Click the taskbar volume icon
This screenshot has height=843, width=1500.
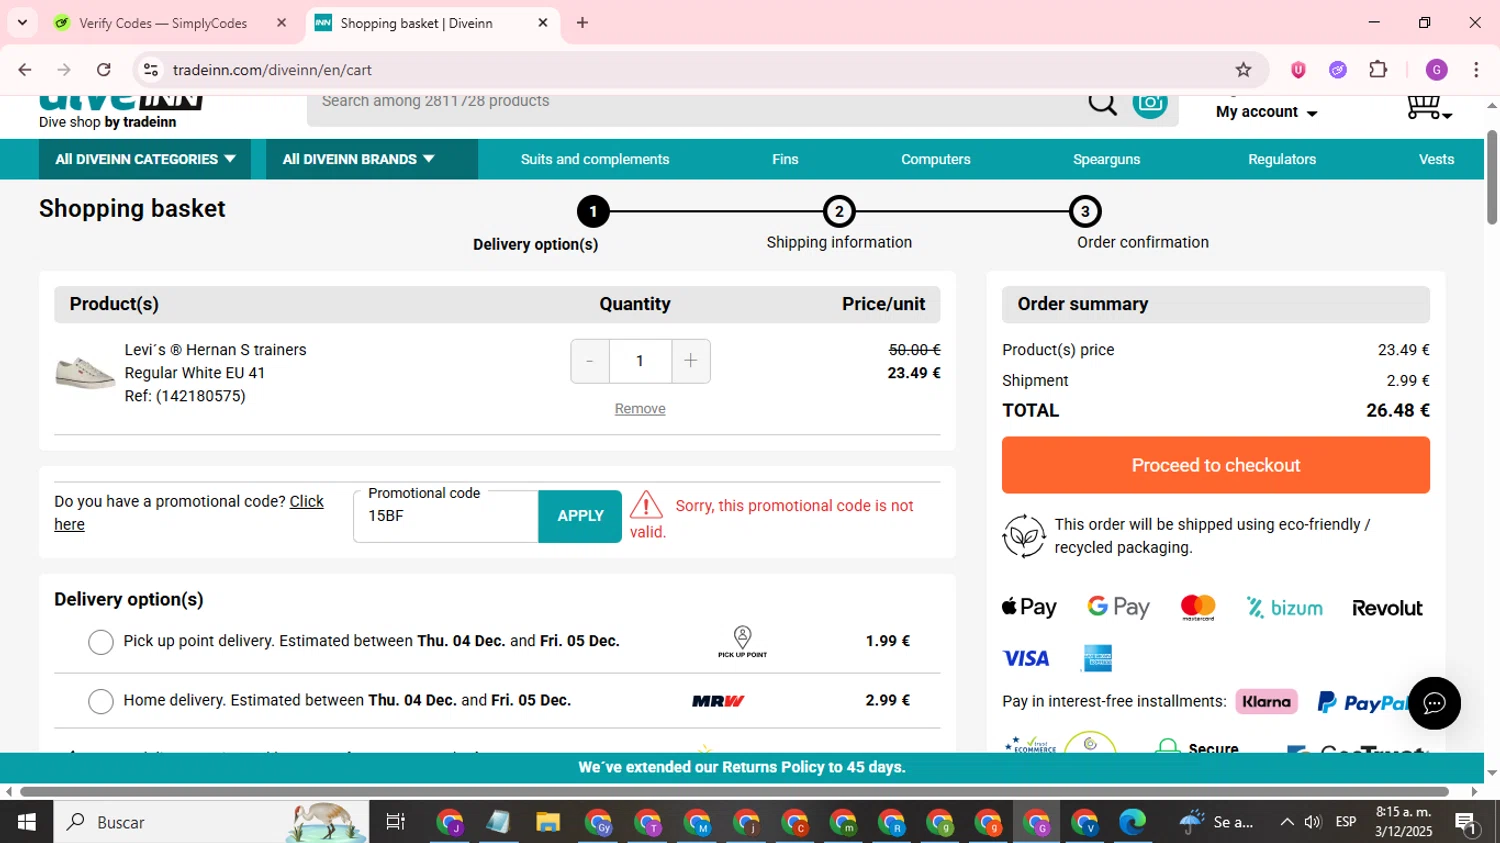point(1313,822)
